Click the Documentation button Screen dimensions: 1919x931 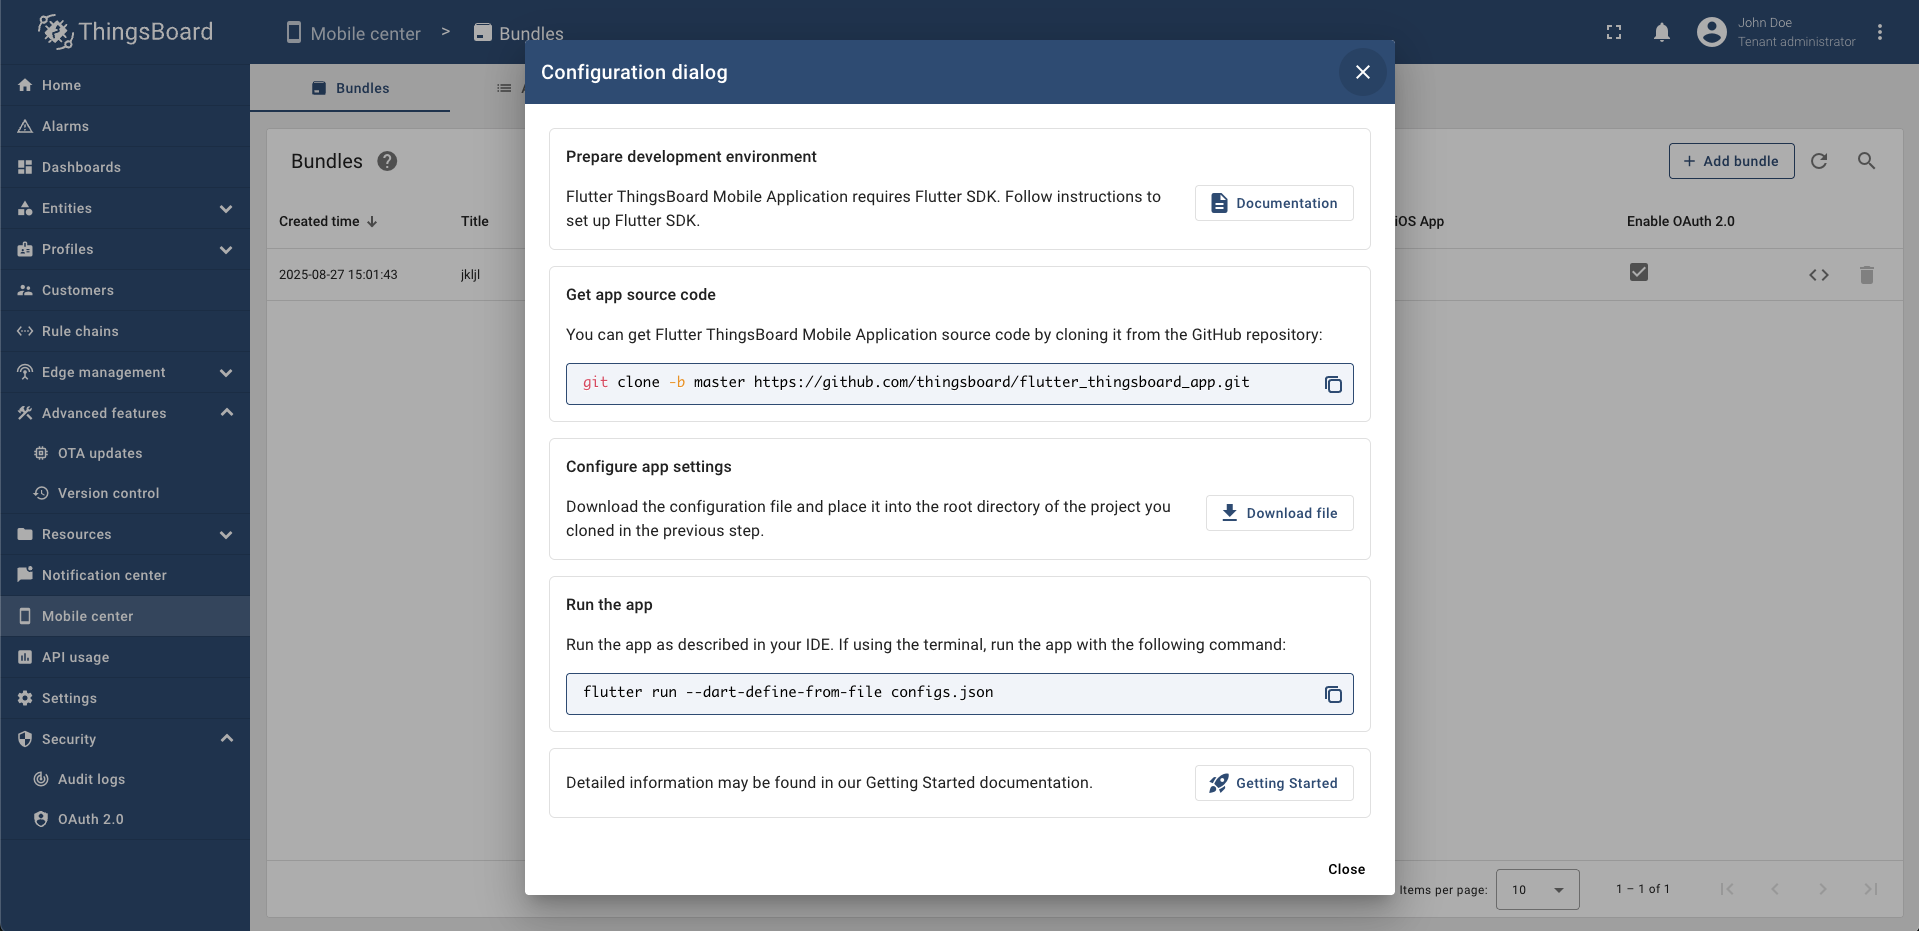click(x=1274, y=203)
